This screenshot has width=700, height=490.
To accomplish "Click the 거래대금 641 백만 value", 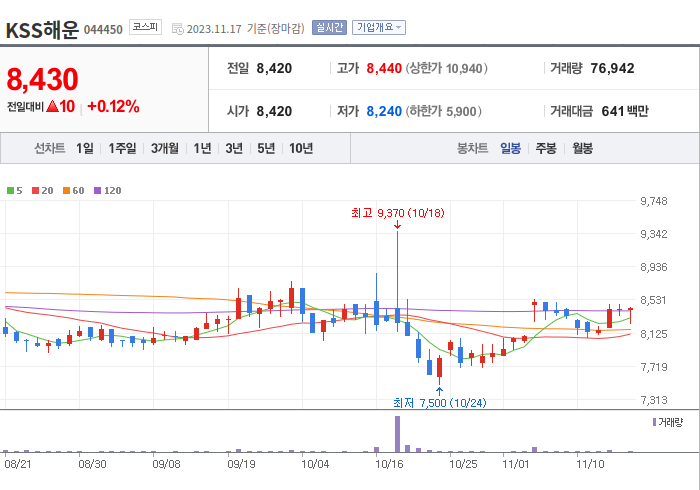I will click(625, 111).
